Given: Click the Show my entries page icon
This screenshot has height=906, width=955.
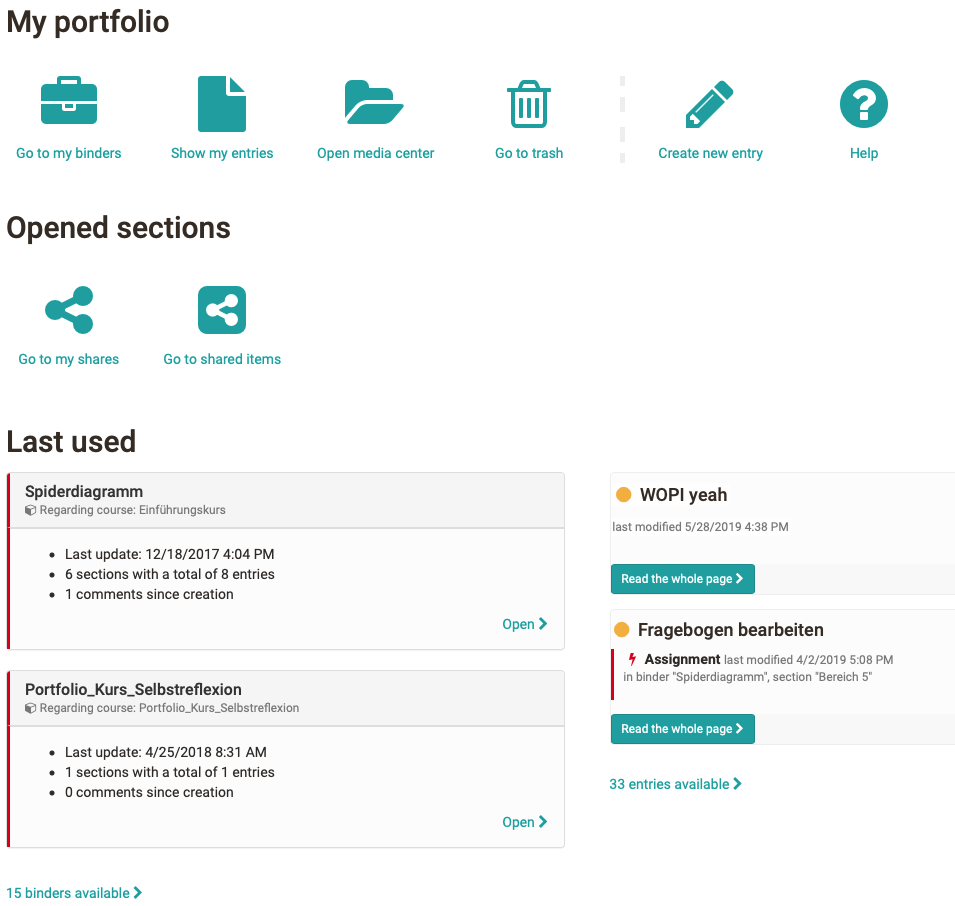Looking at the screenshot, I should (221, 102).
